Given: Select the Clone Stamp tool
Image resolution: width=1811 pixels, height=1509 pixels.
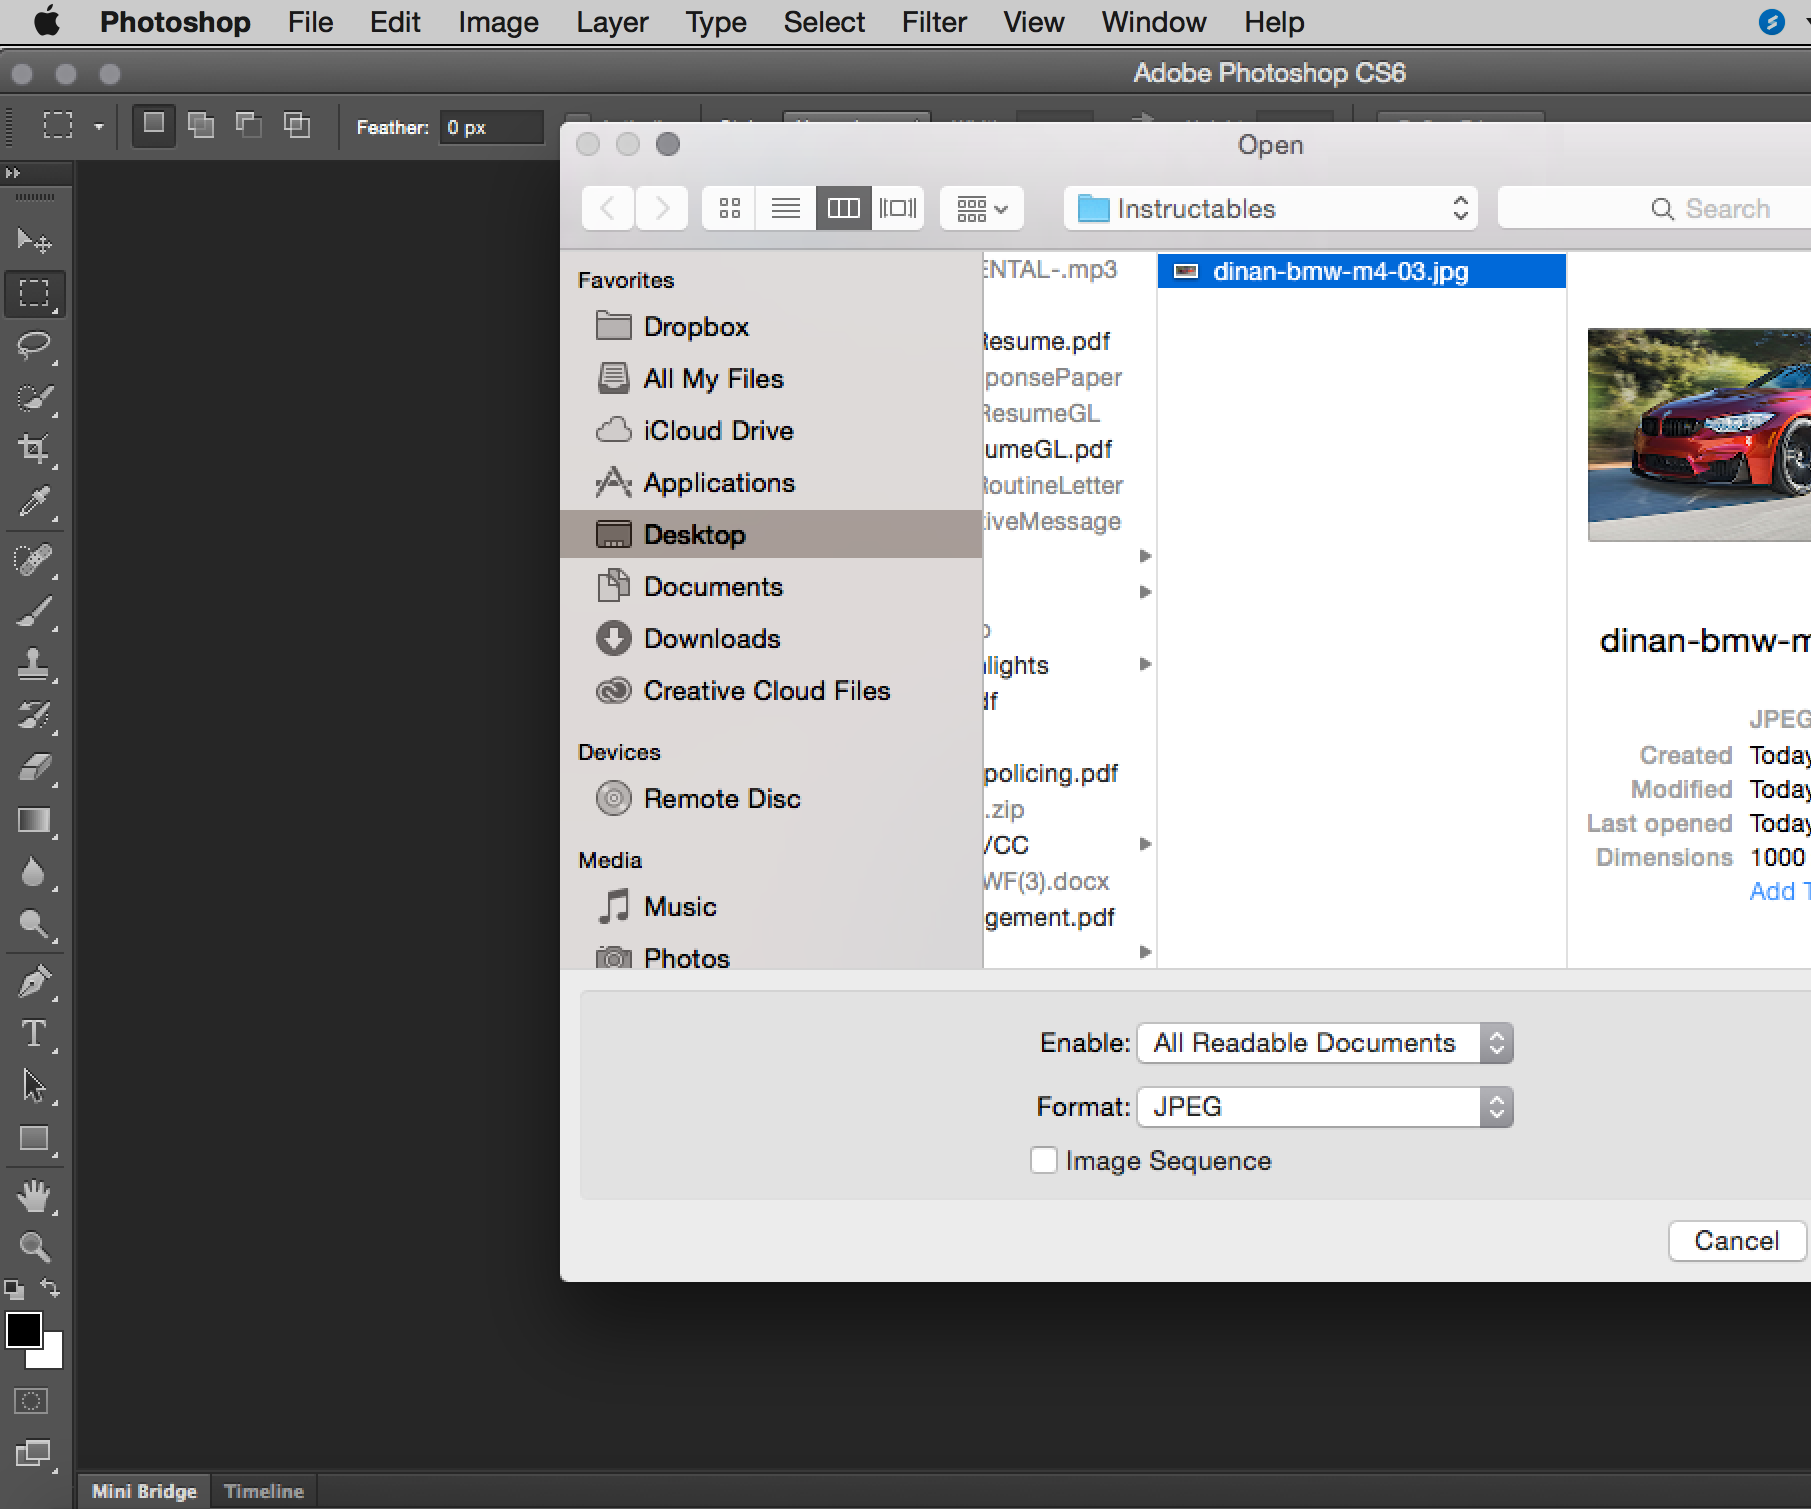Looking at the screenshot, I should (x=35, y=665).
